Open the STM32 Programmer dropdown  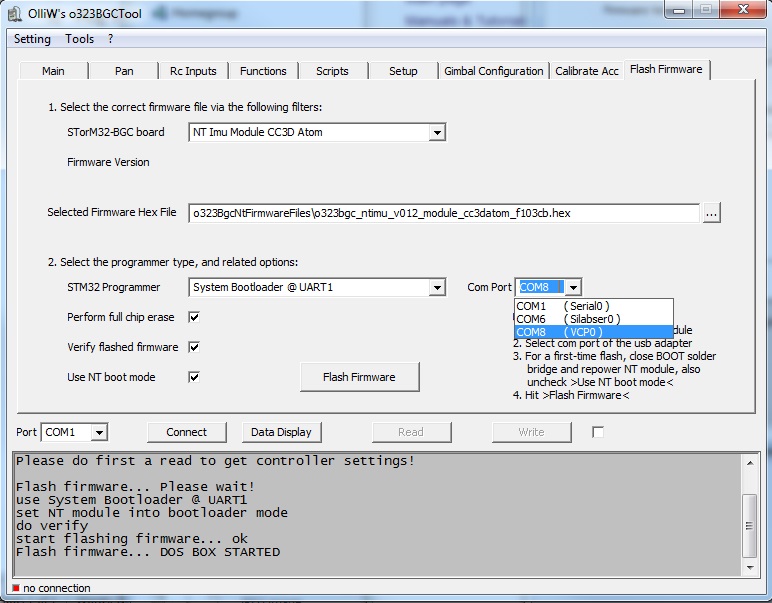coord(437,288)
